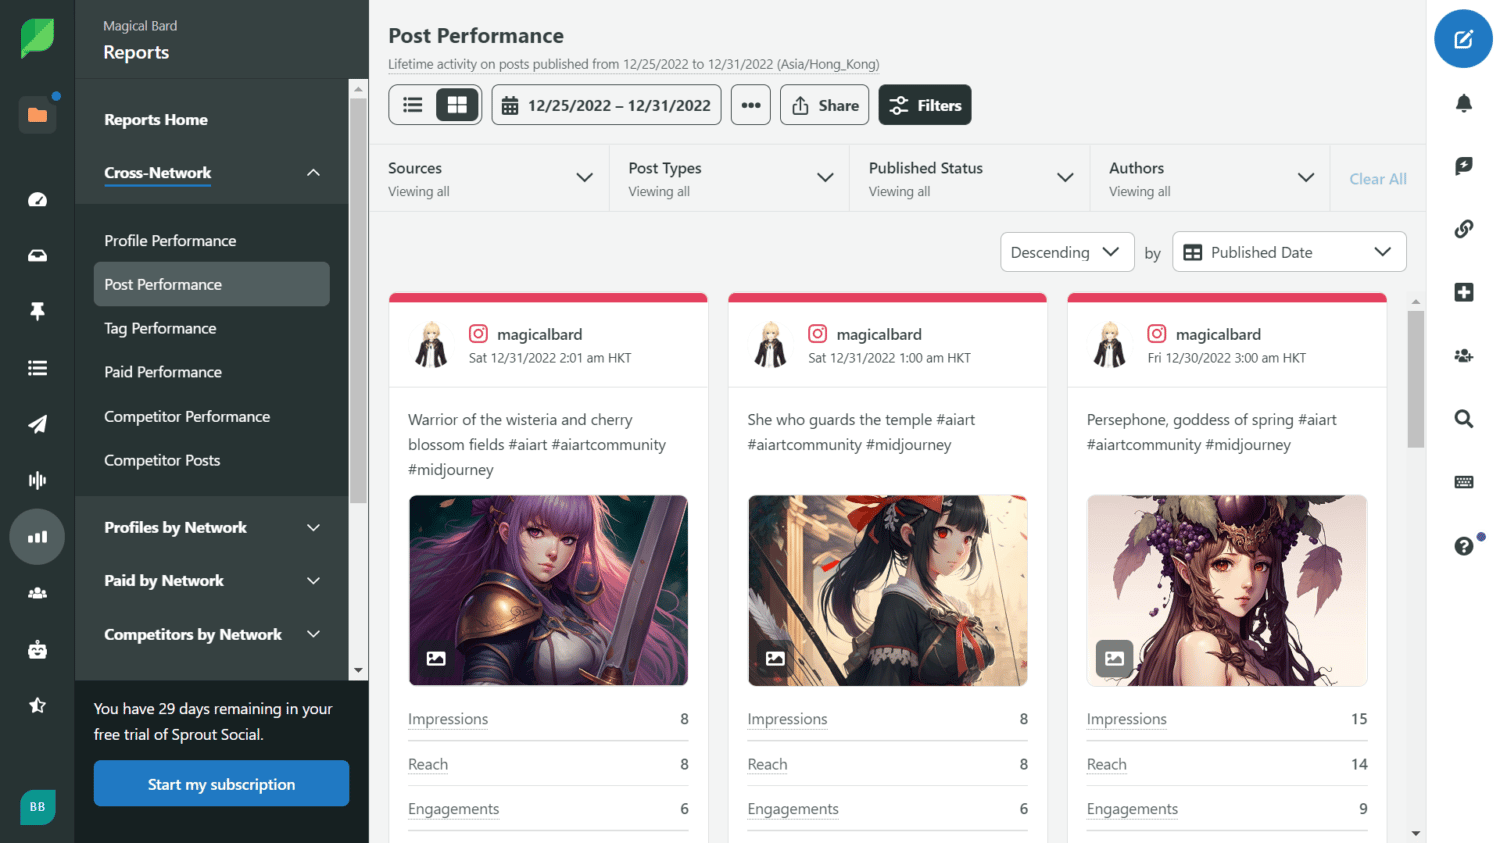Click the blue Compose pencil button

[x=1463, y=39]
